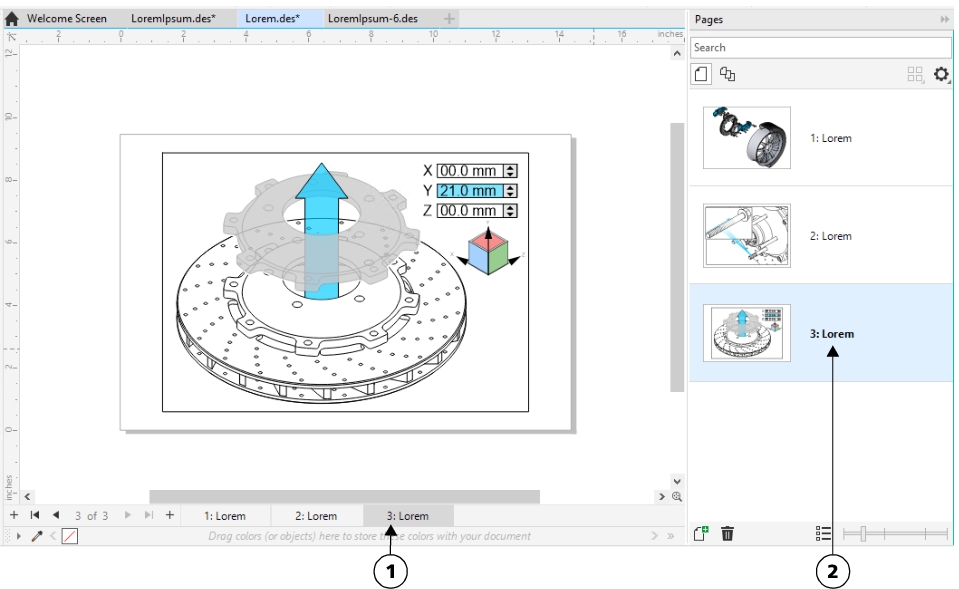Toggle single page view in Pages panel
This screenshot has width=959, height=589.
(x=702, y=75)
